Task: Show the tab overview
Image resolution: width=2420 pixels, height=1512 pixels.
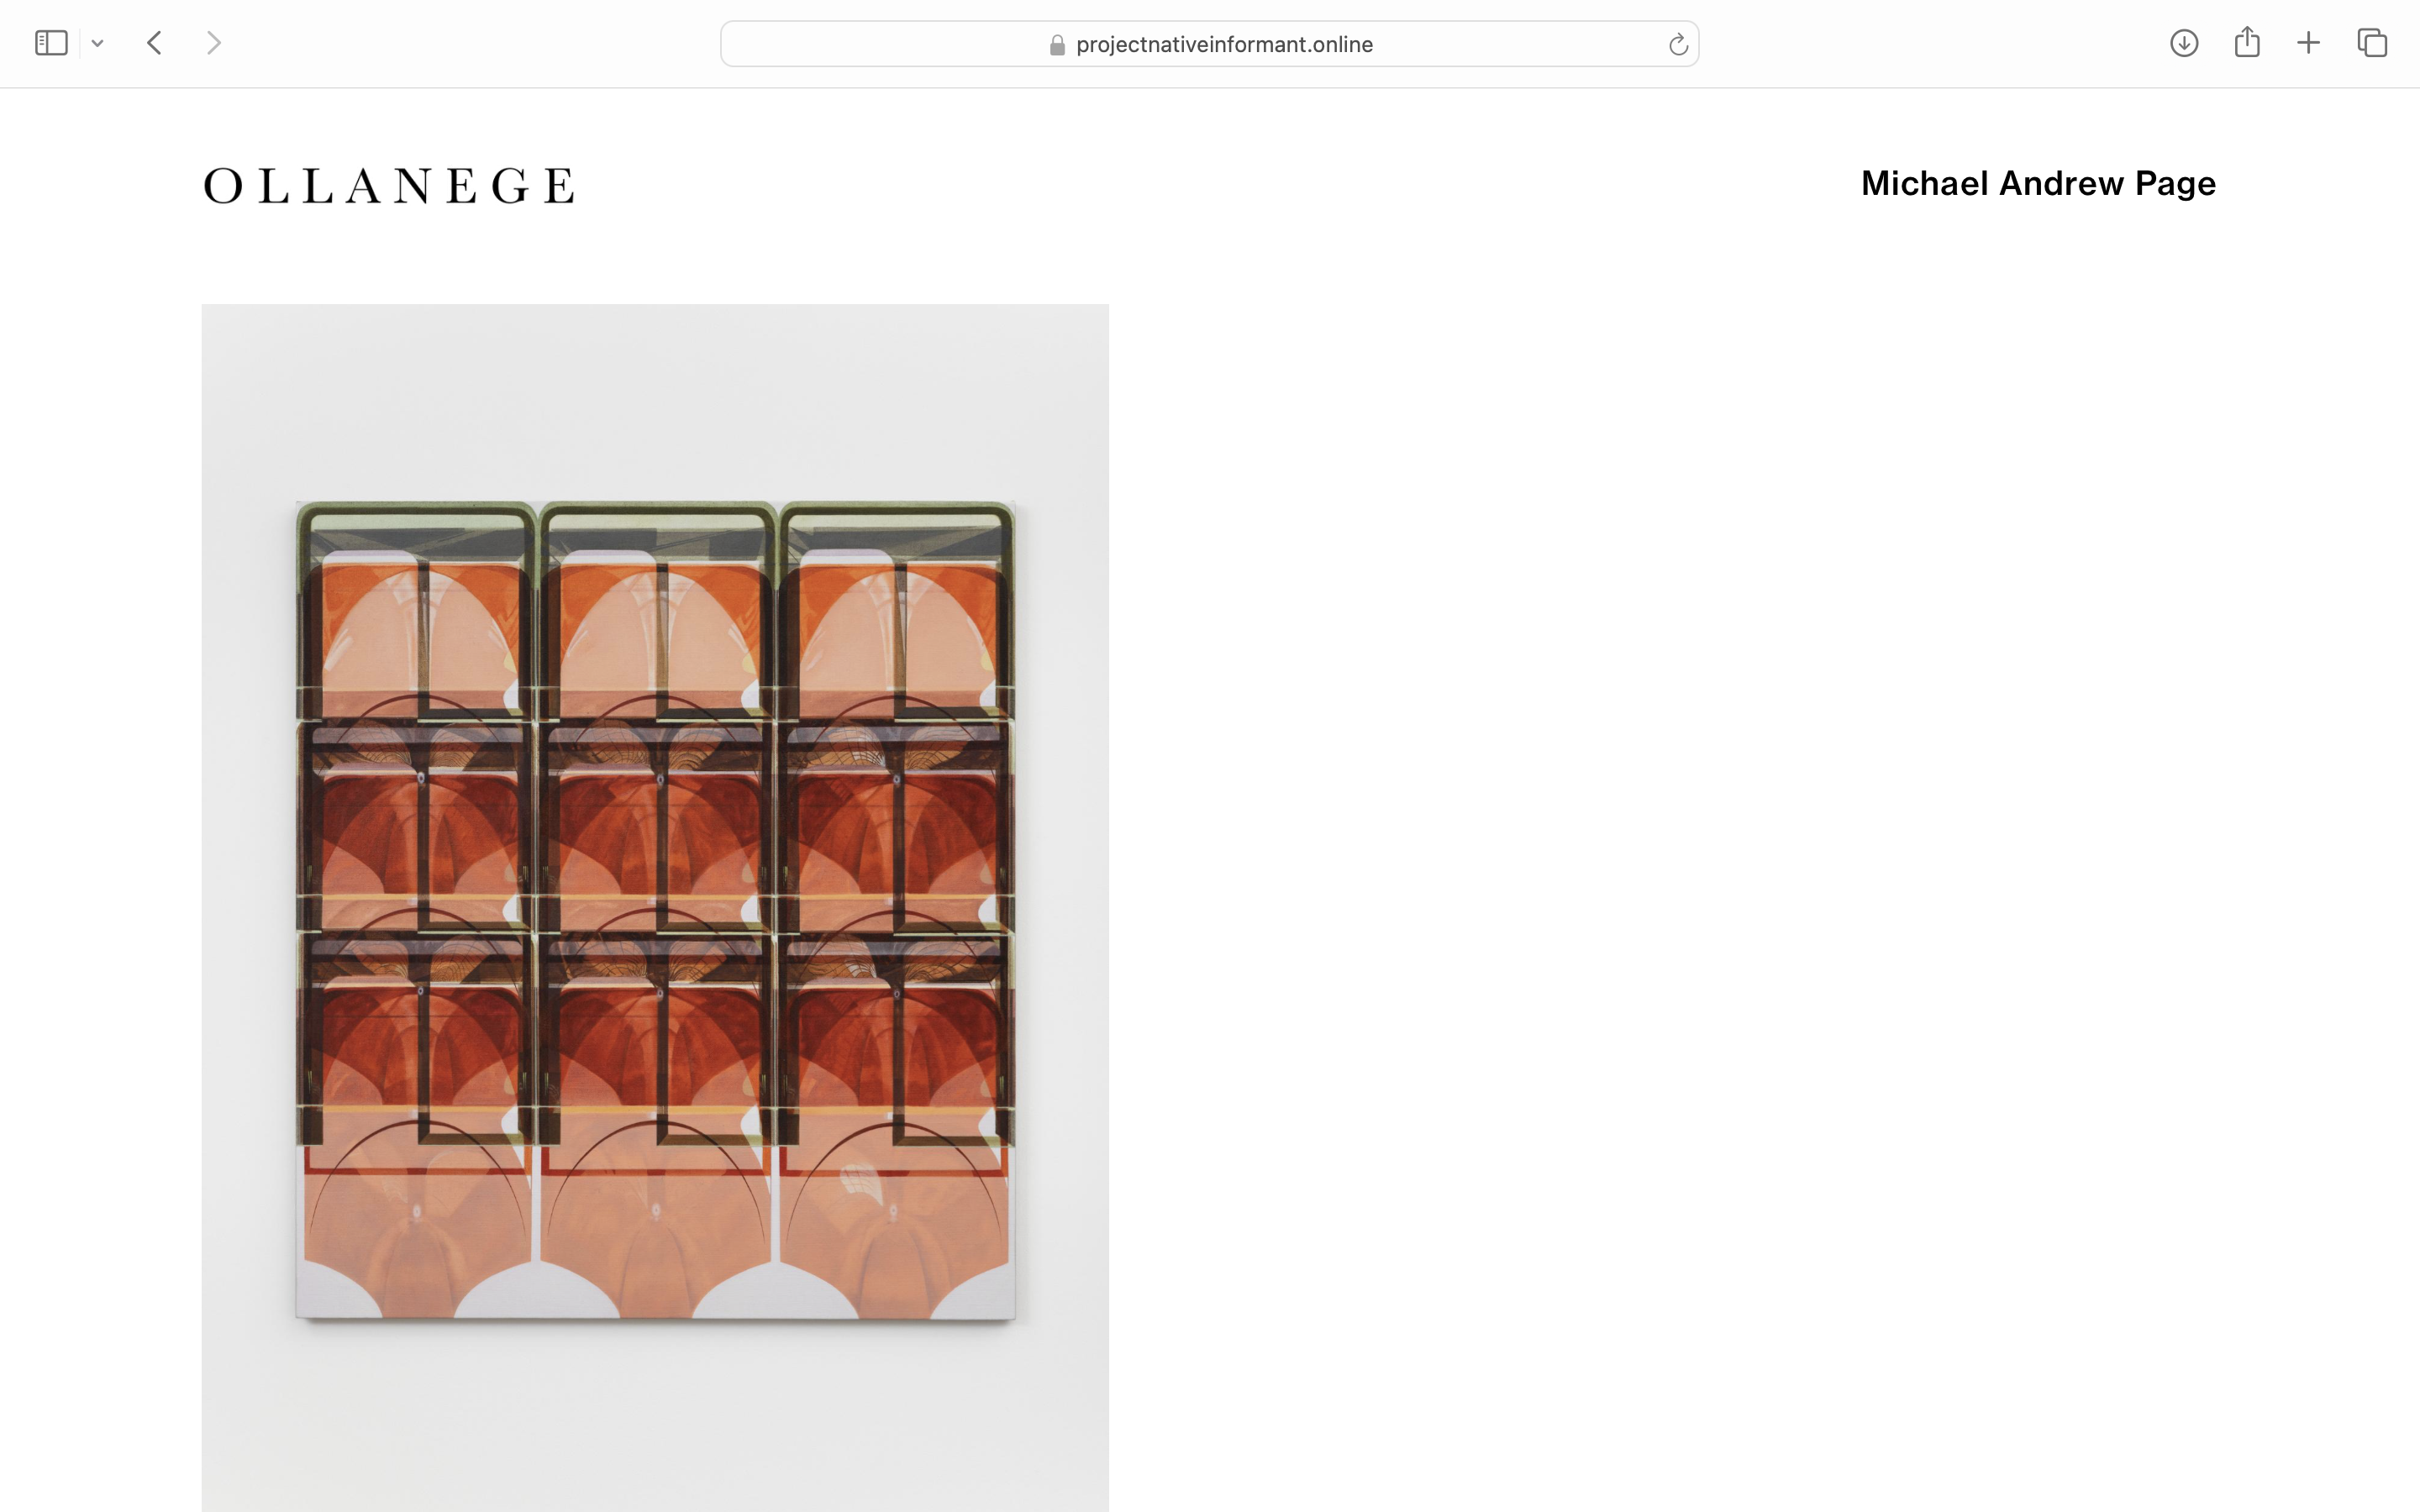Action: pos(2372,43)
